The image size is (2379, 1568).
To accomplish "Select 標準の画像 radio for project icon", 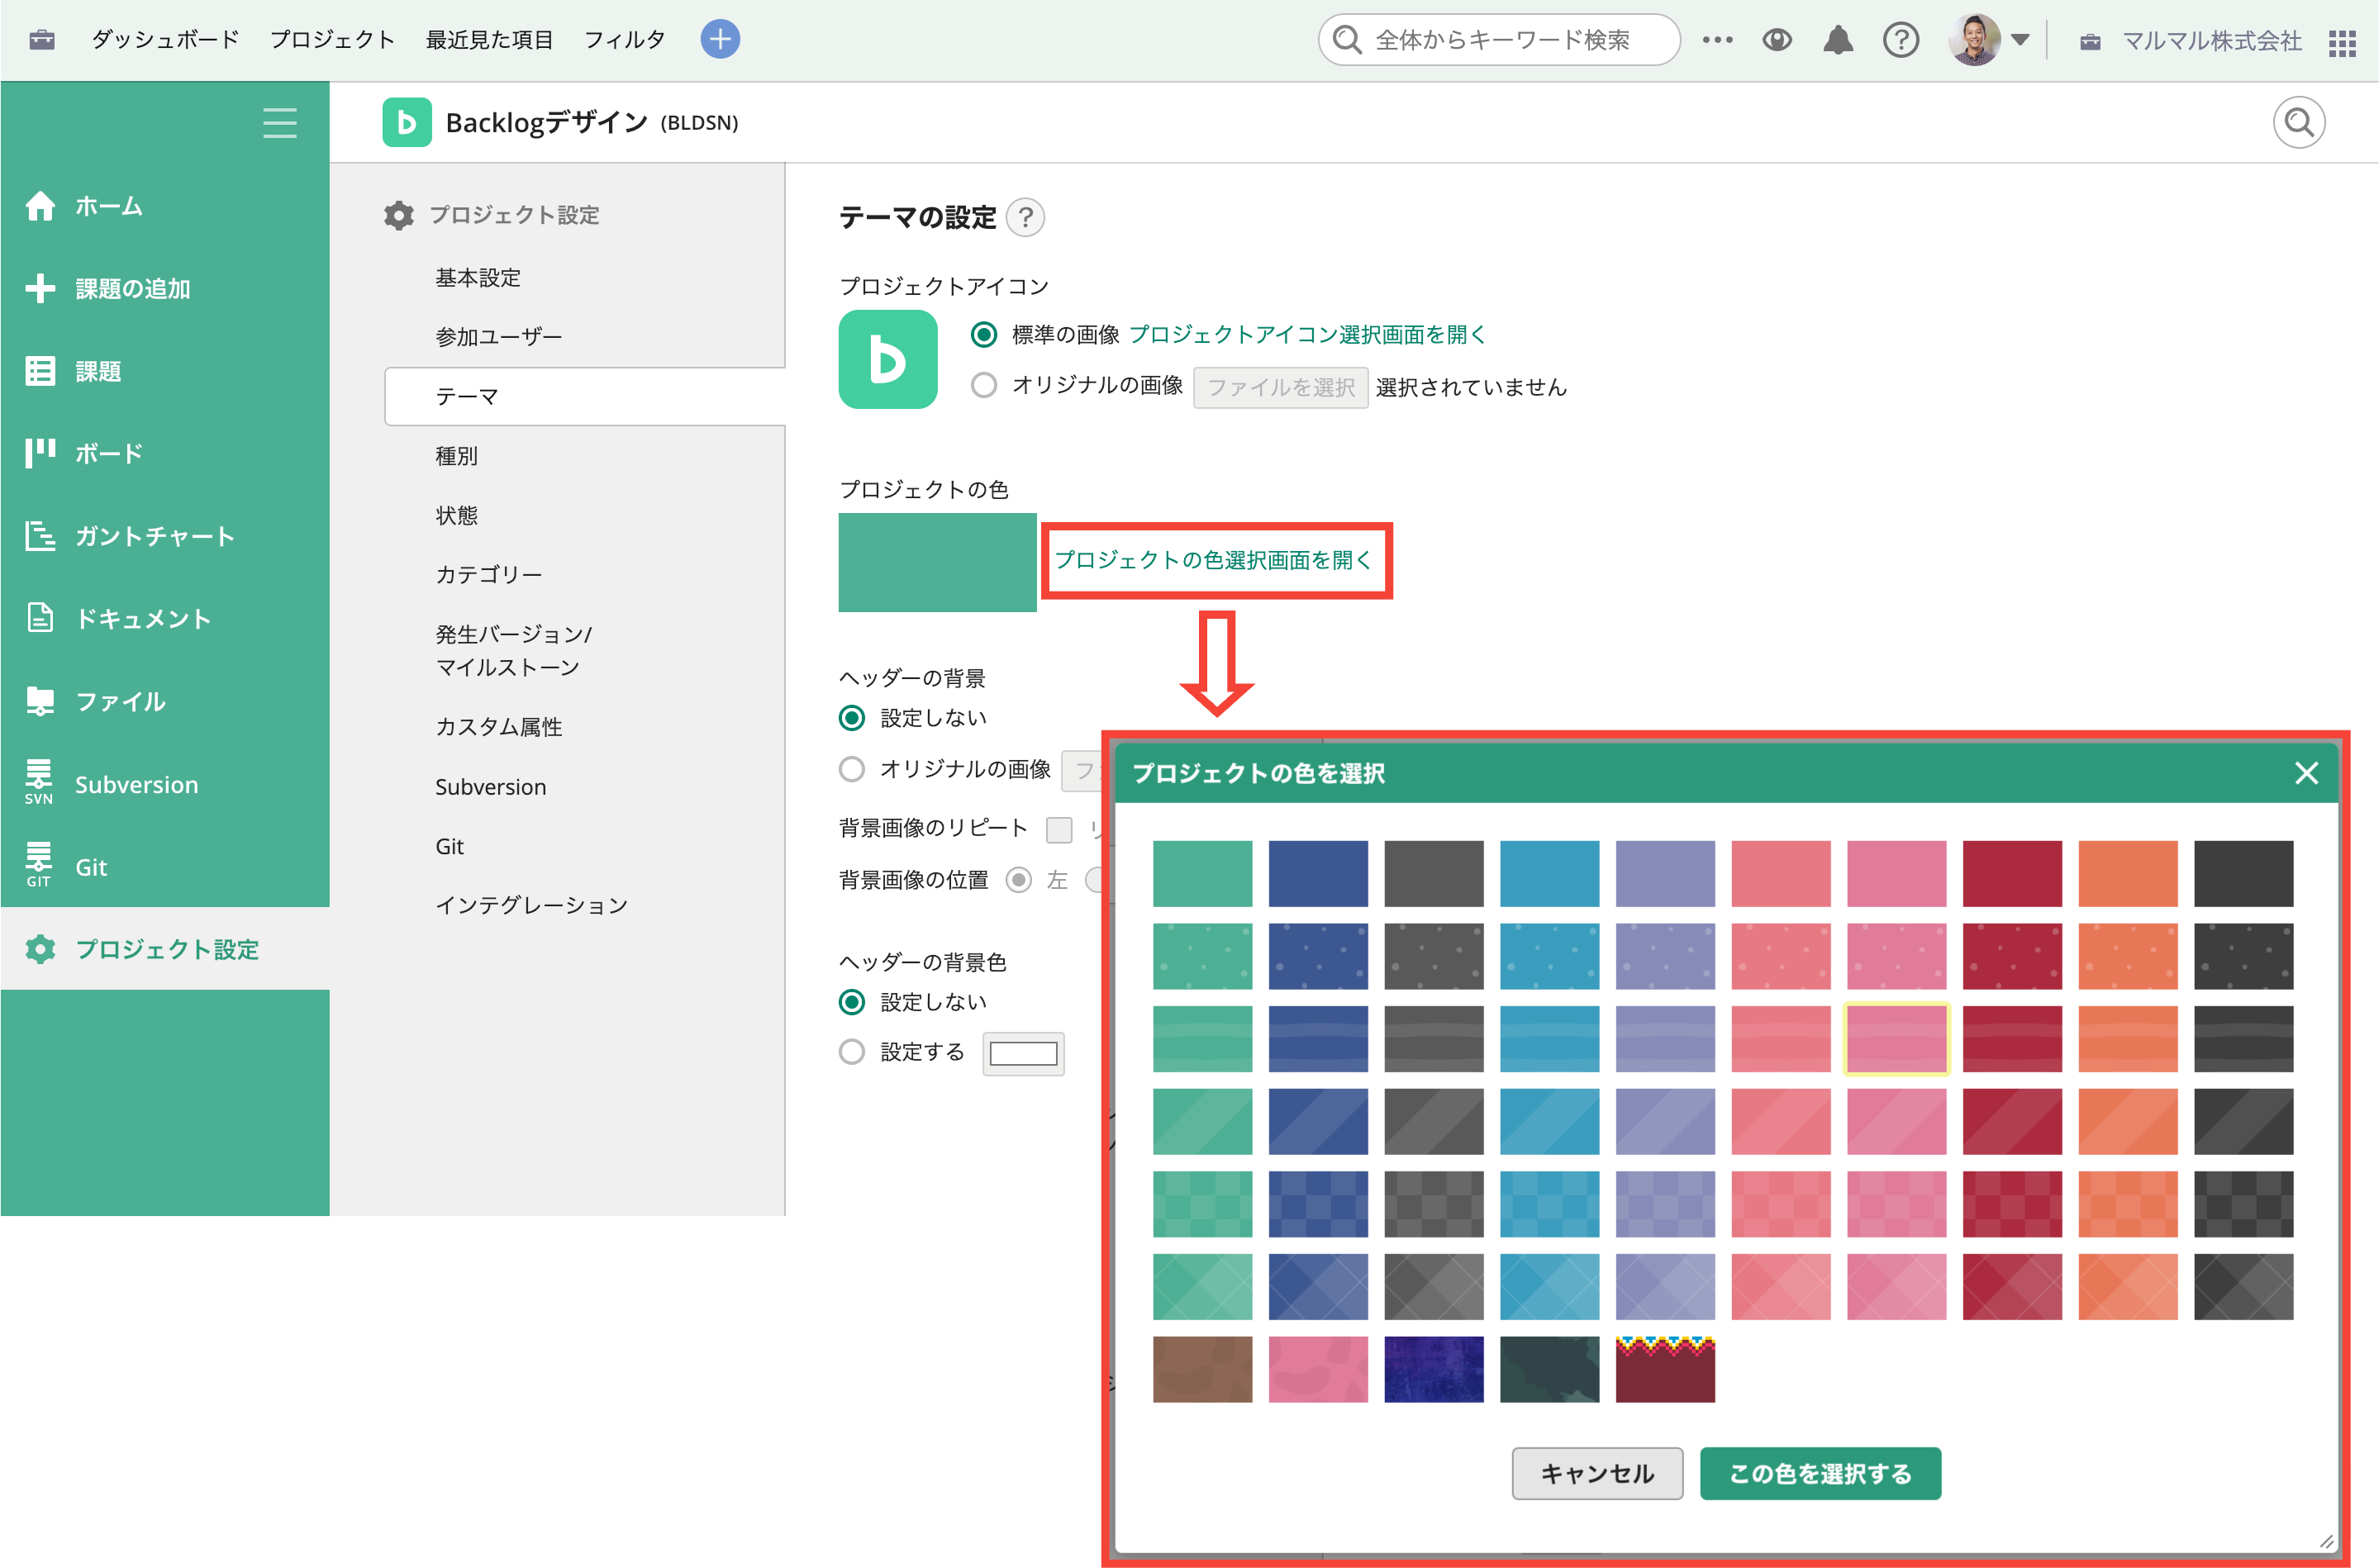I will 984,334.
